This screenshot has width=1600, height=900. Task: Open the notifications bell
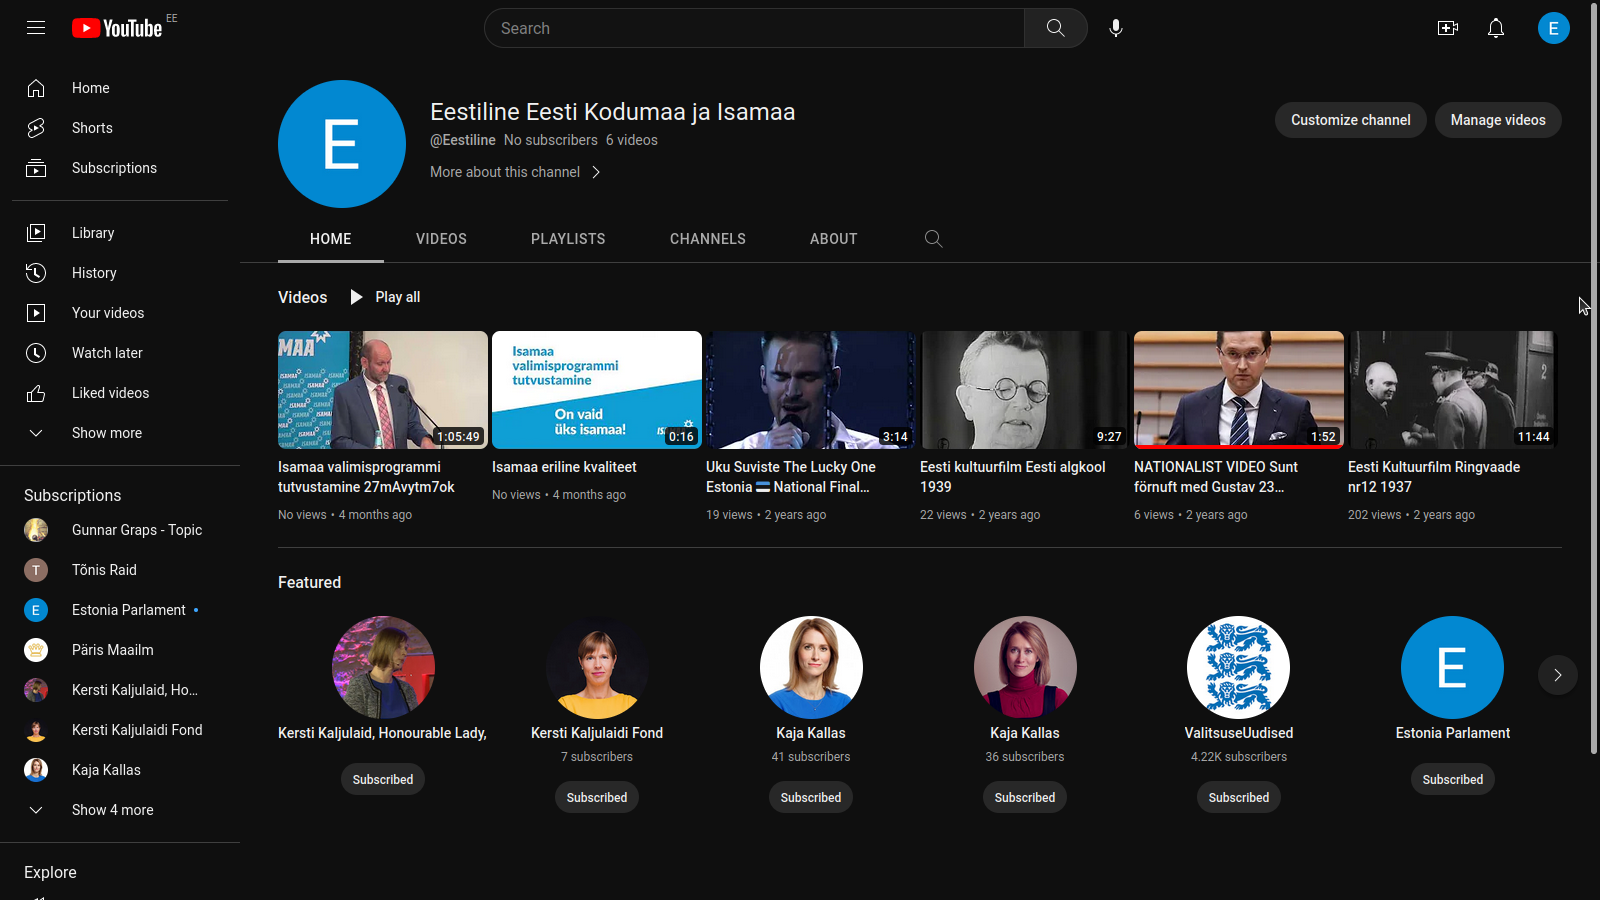coord(1496,28)
